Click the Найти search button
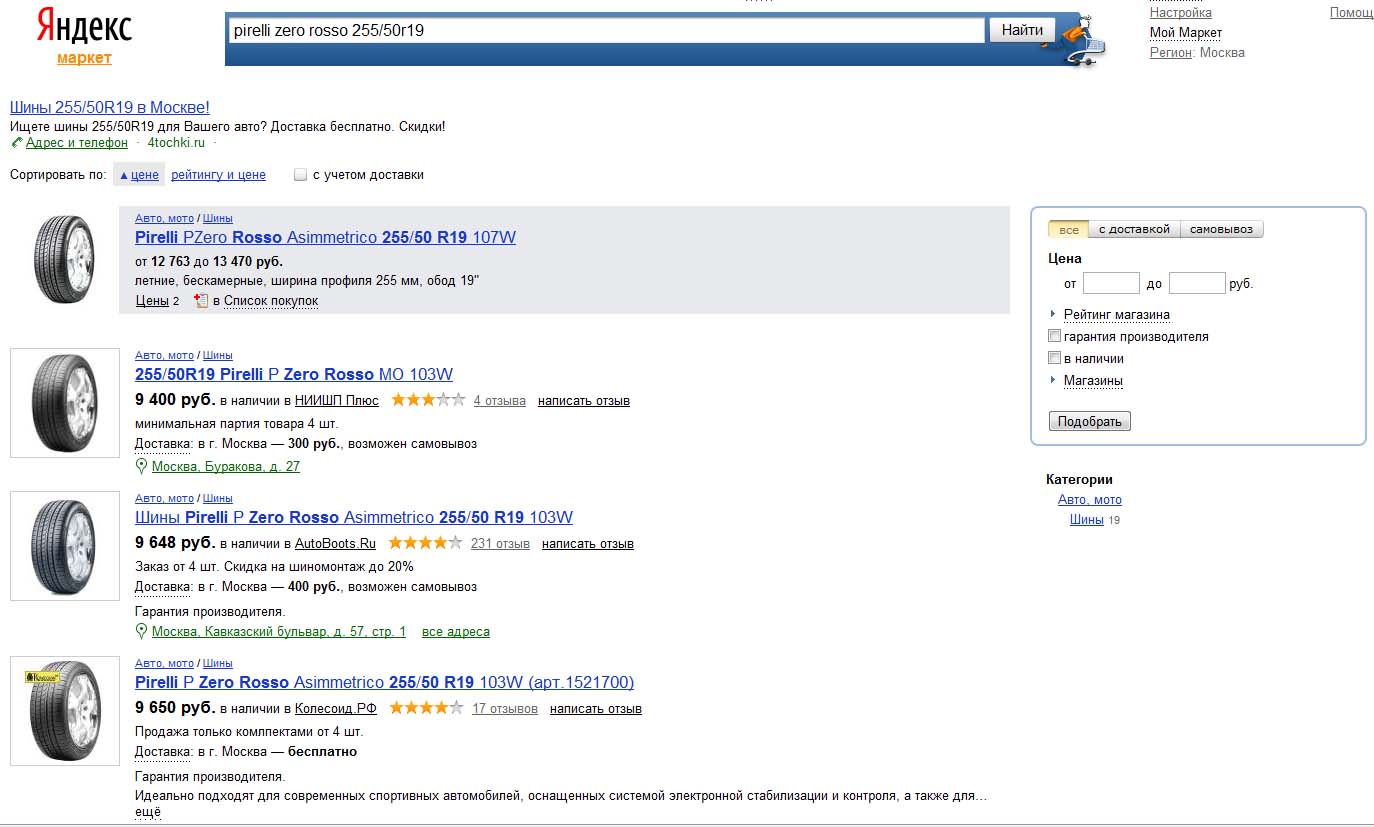 click(x=1022, y=30)
